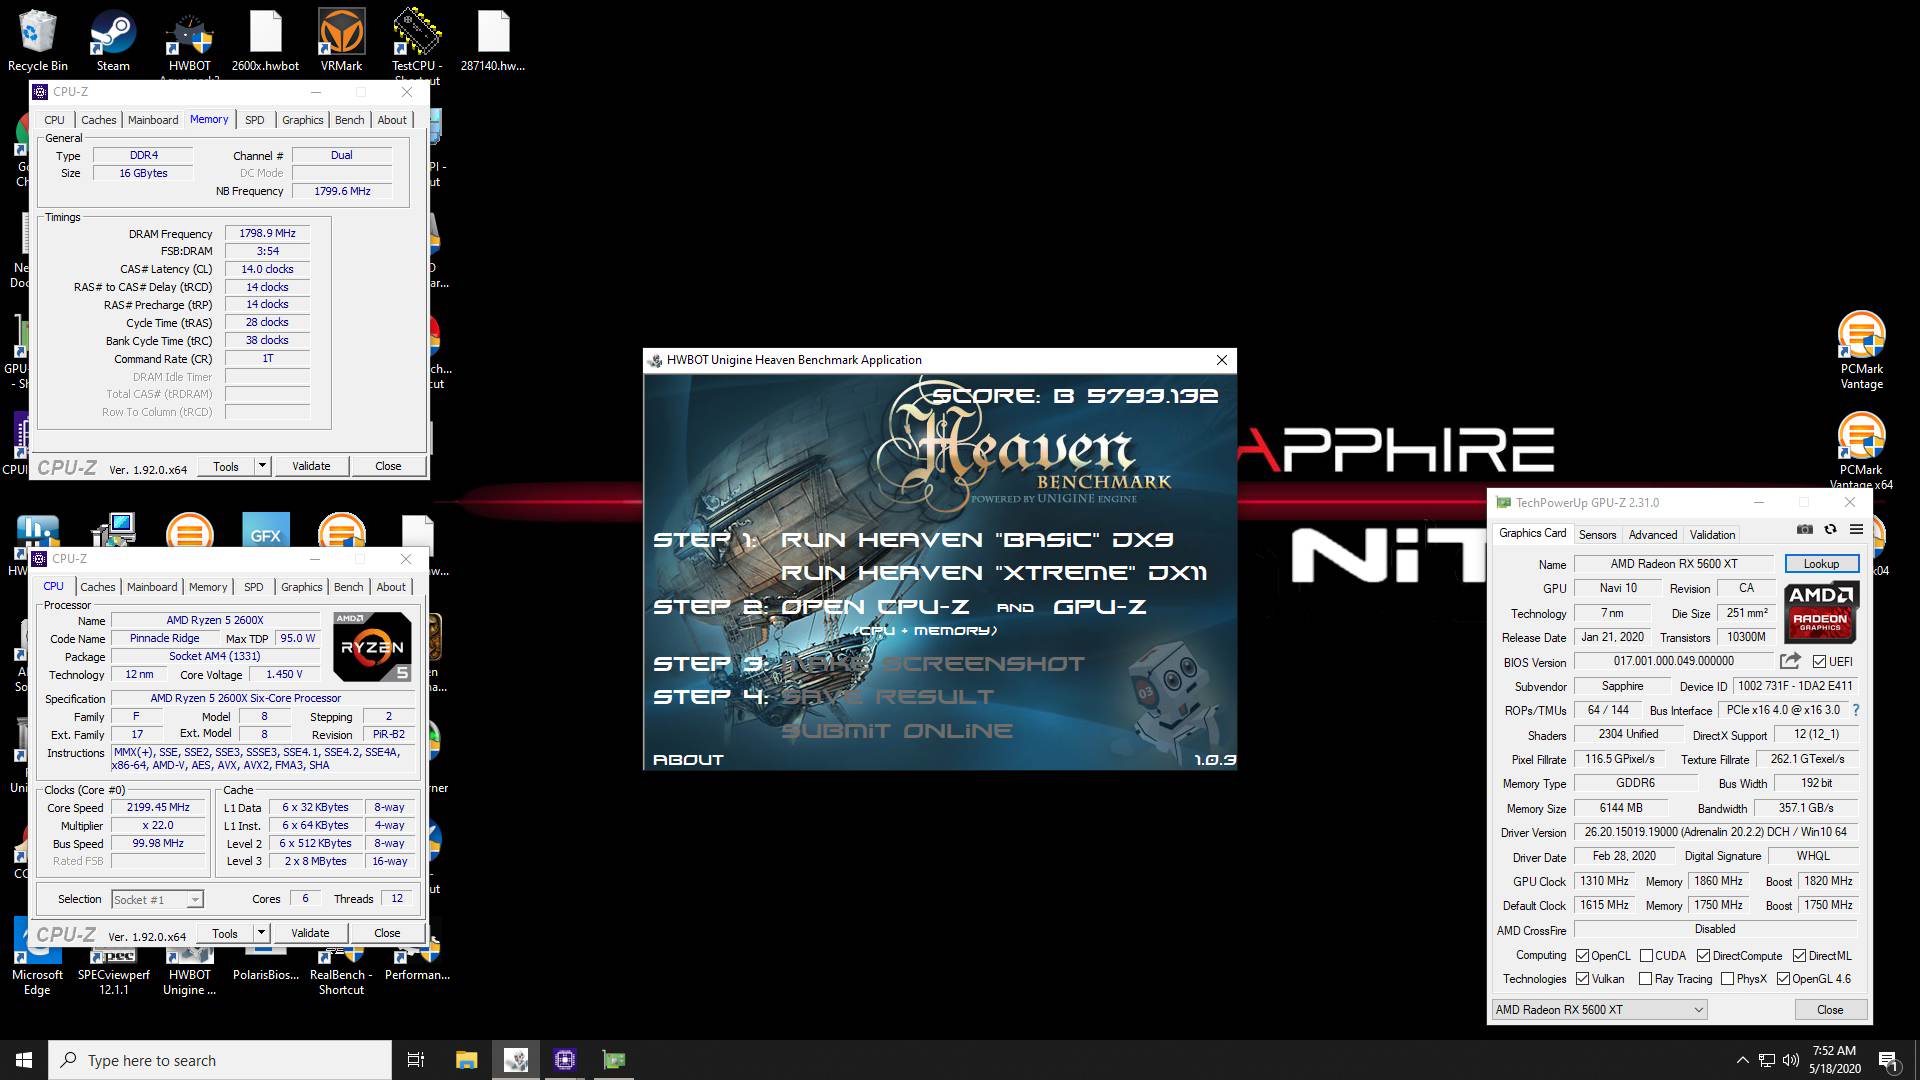Click About in HWBOT Heaven app

688,760
